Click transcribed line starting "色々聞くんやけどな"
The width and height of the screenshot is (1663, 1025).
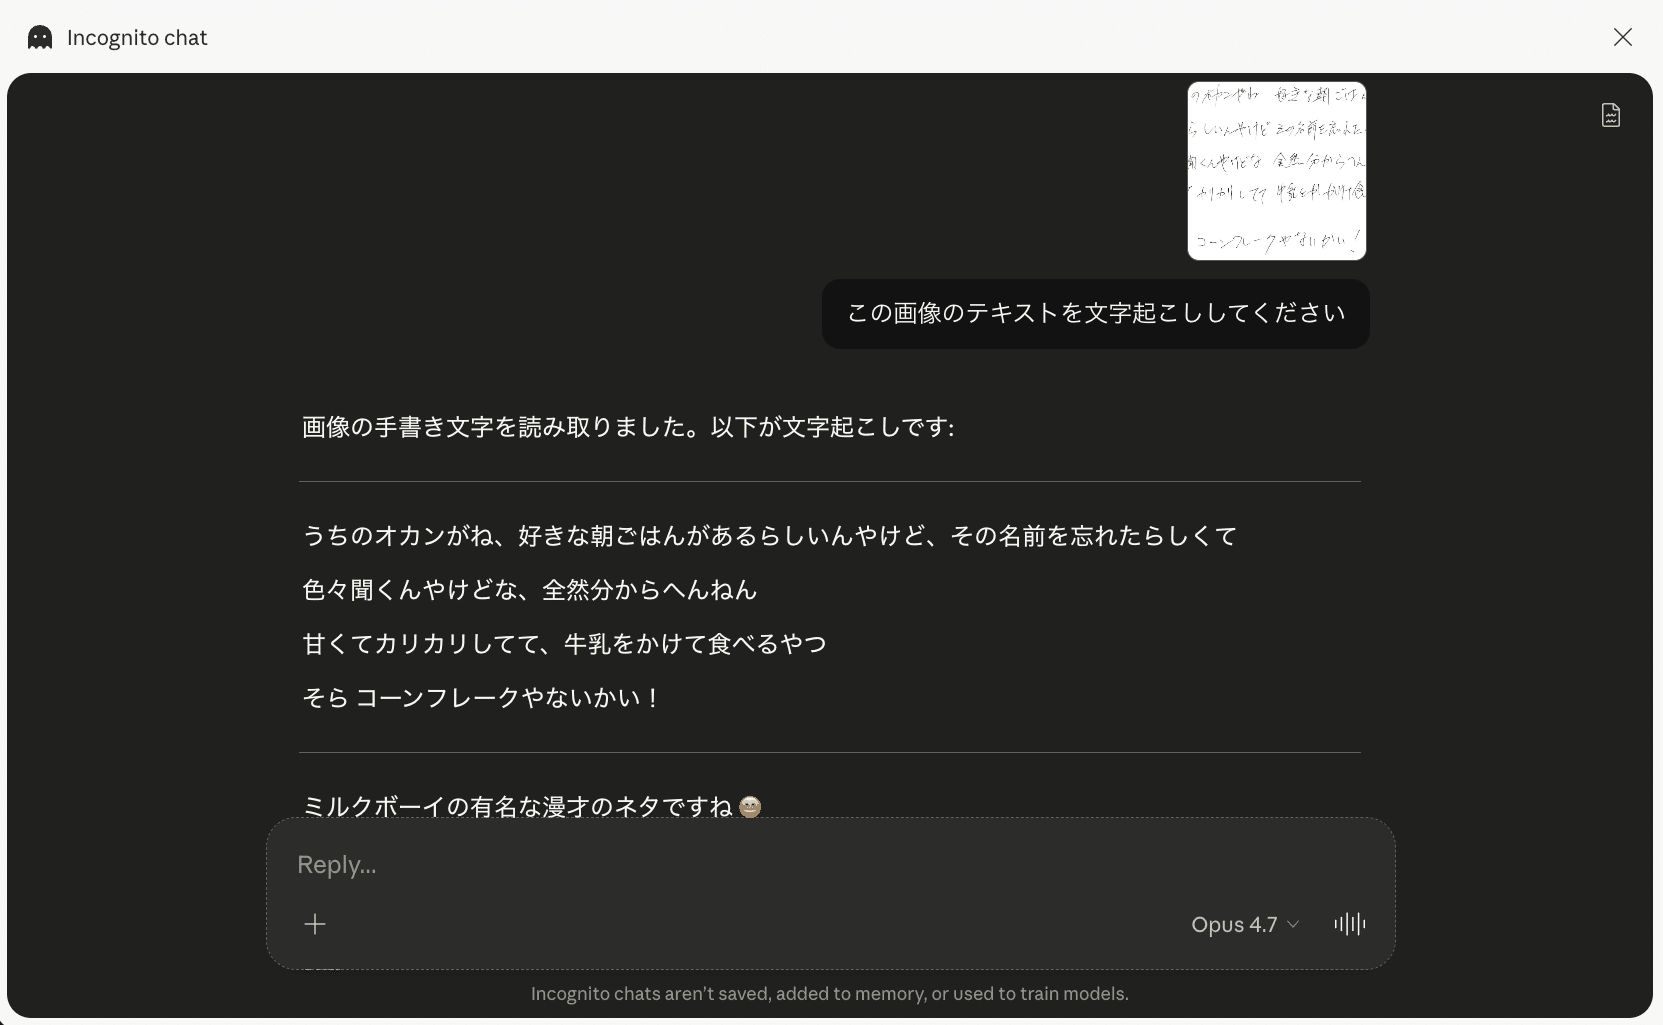[529, 590]
